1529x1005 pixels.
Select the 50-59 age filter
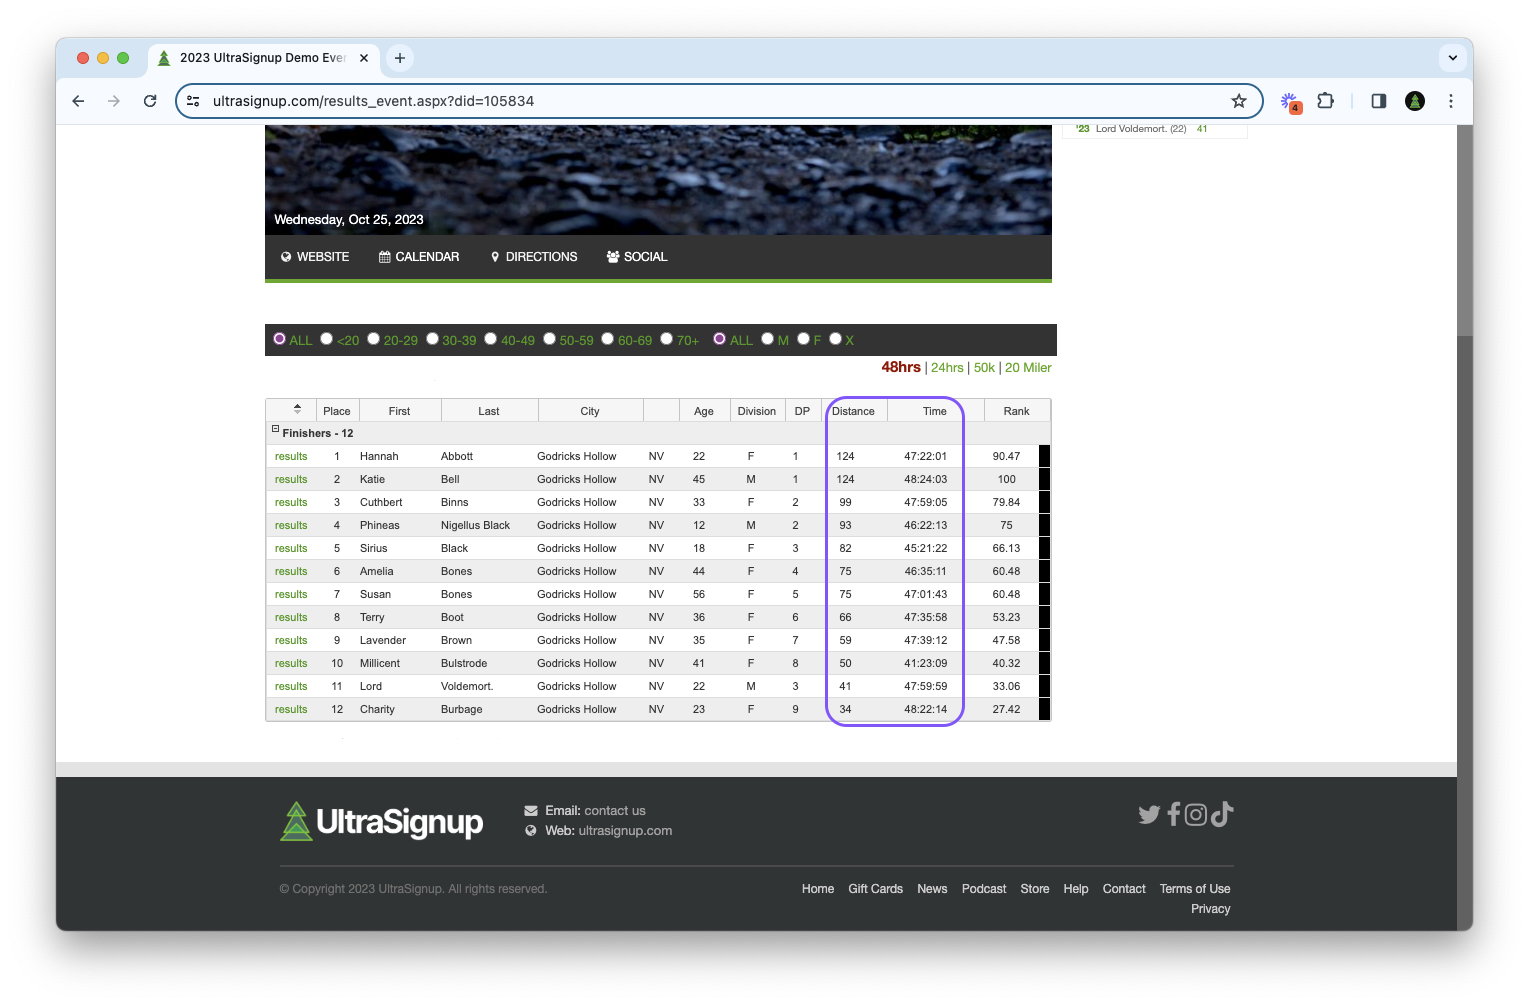[549, 339]
